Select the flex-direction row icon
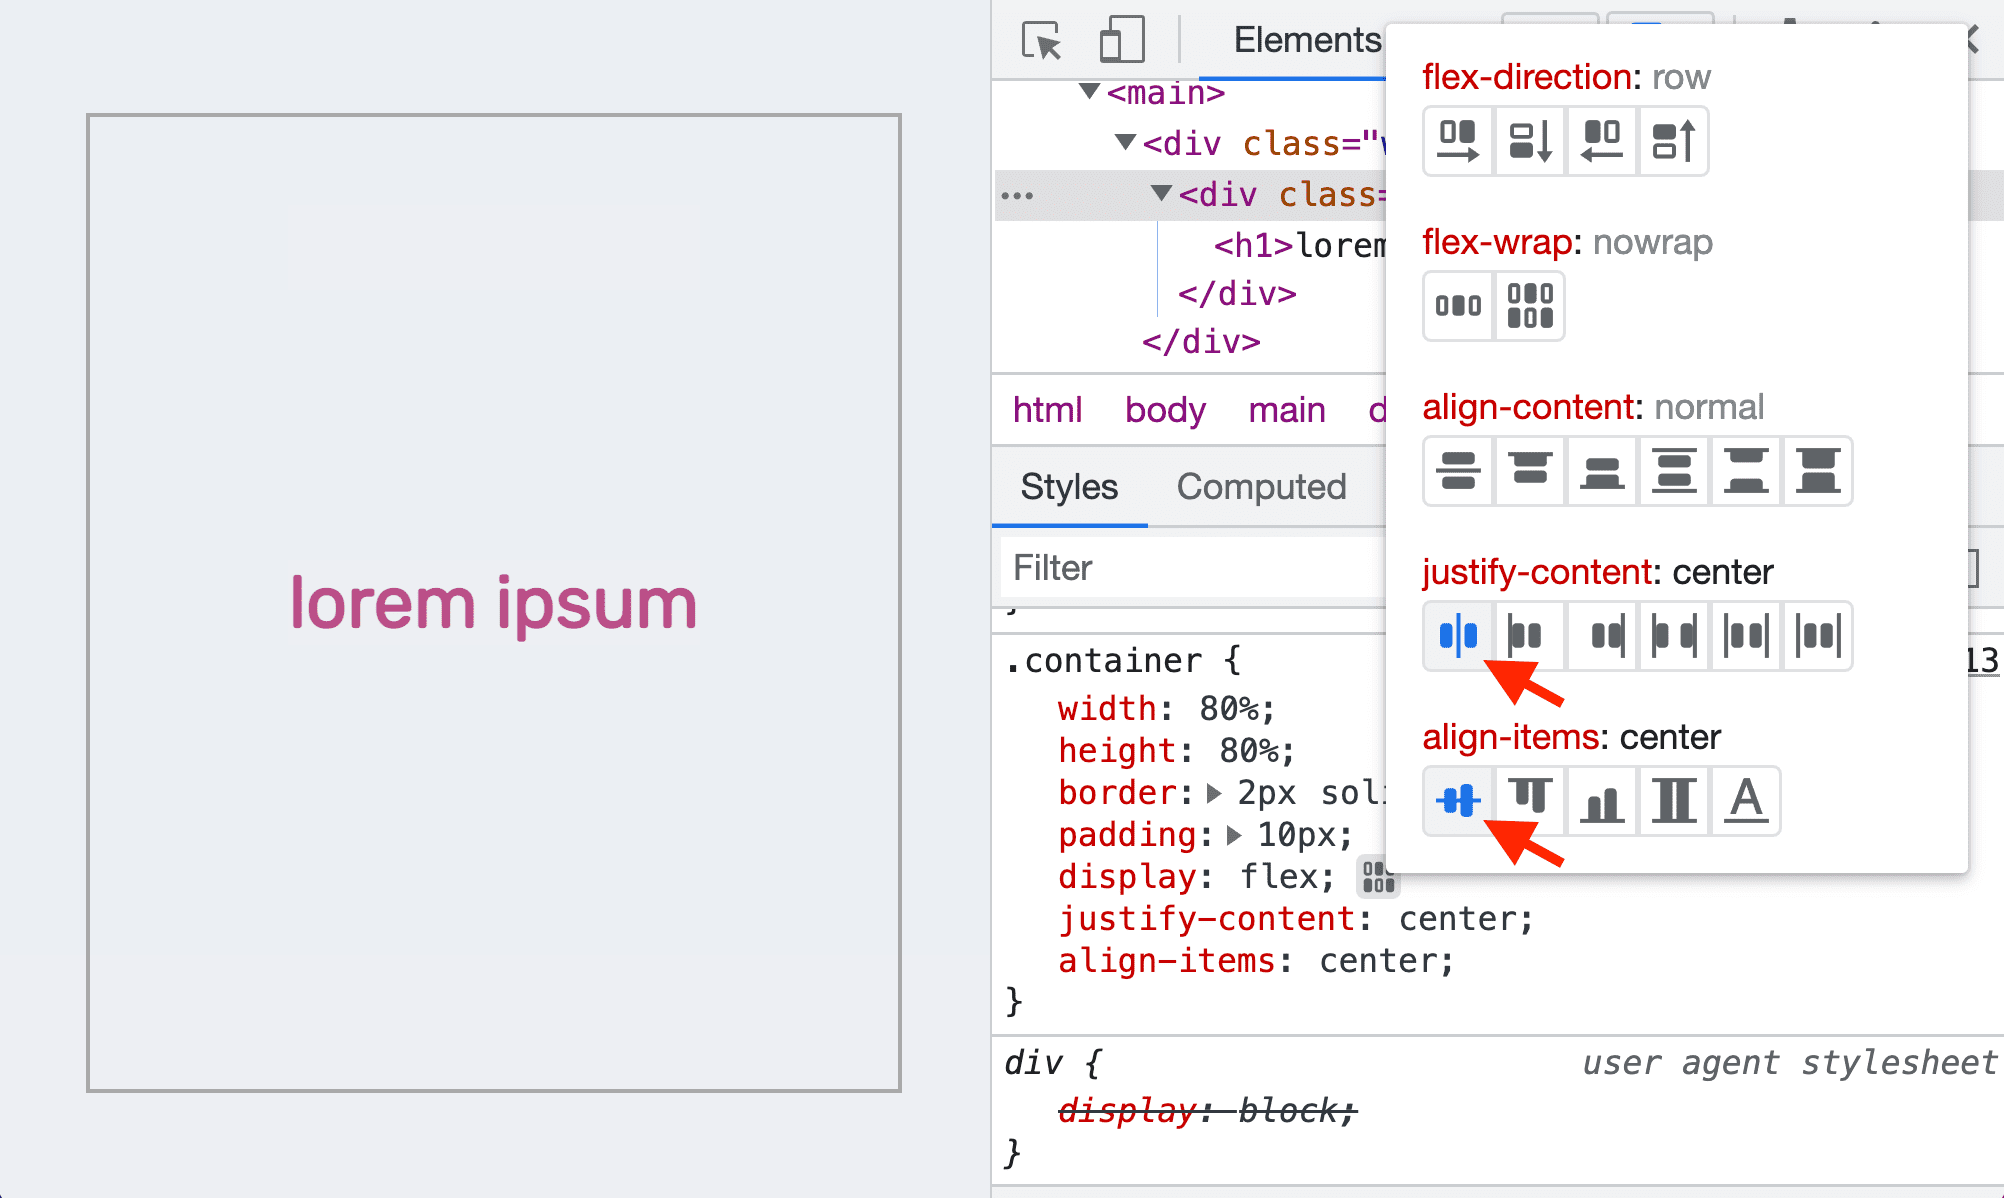Image resolution: width=2004 pixels, height=1198 pixels. point(1456,140)
